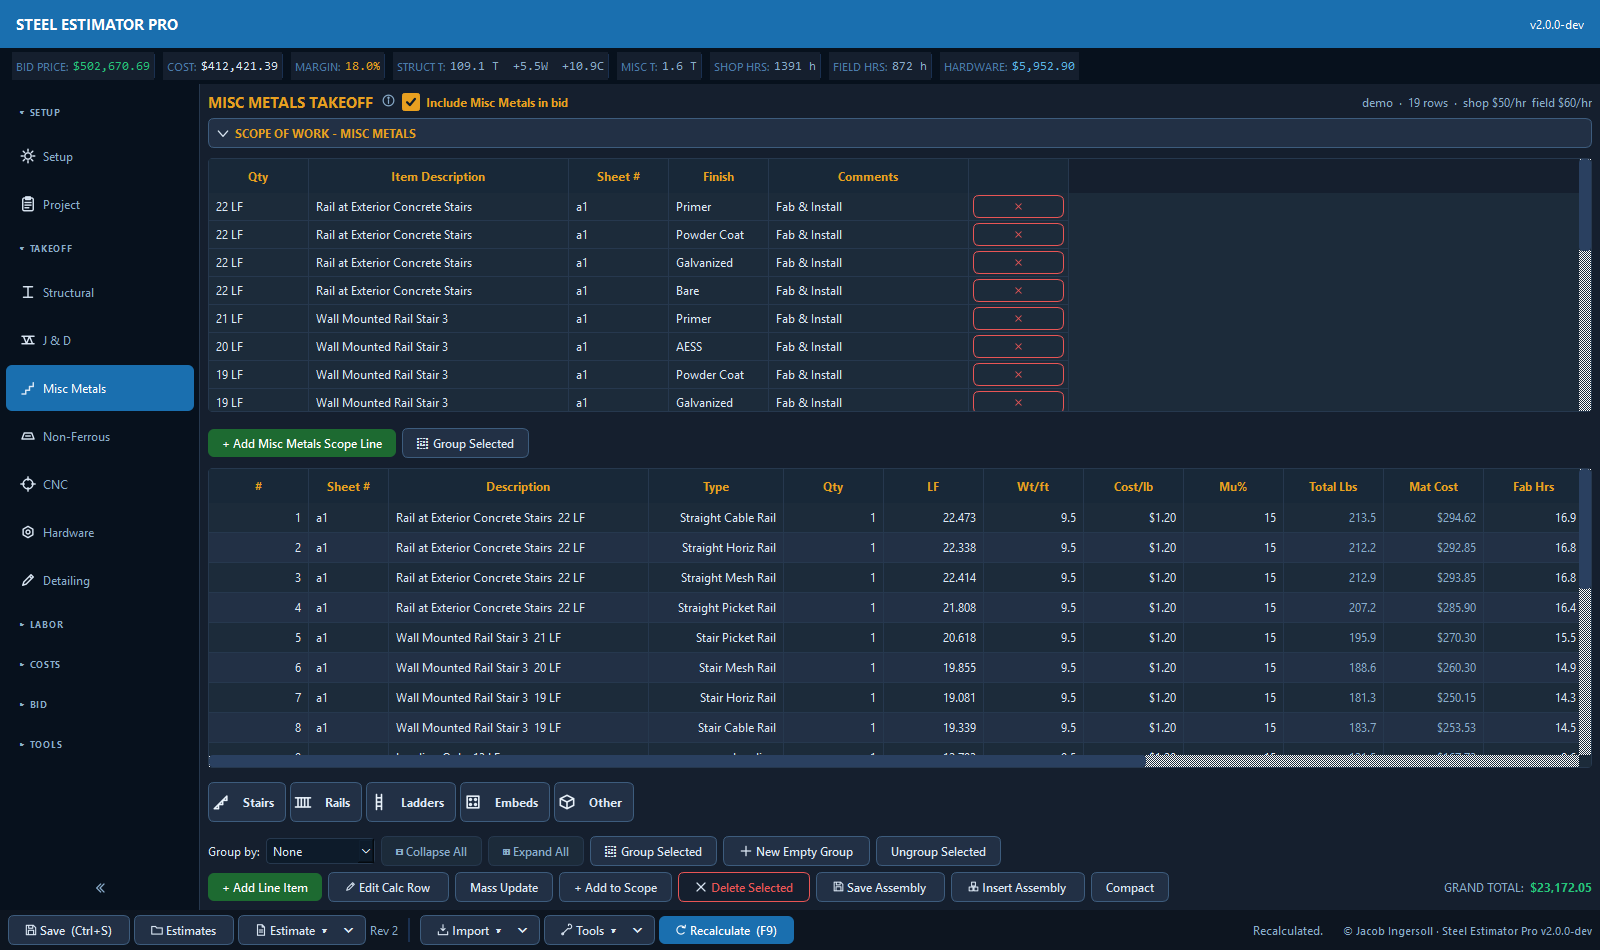Delete the 21 LF Wall Mounted Rail line
Image resolution: width=1600 pixels, height=950 pixels.
[1018, 319]
